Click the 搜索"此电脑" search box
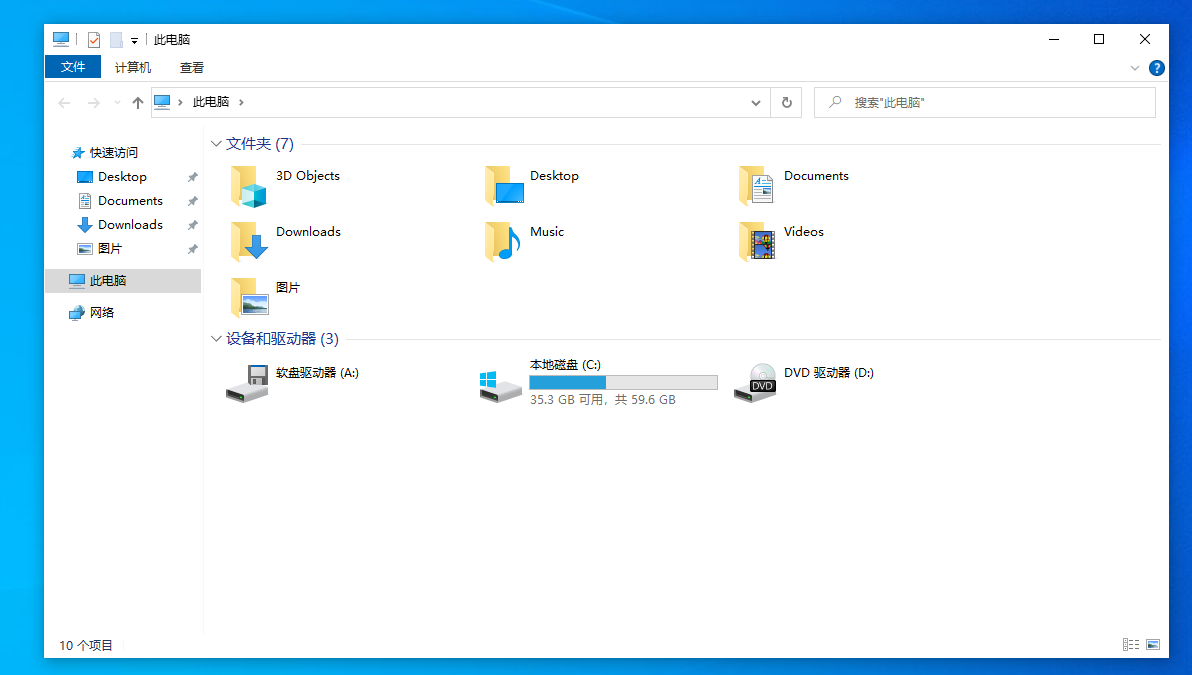The height and width of the screenshot is (675, 1192). (984, 103)
